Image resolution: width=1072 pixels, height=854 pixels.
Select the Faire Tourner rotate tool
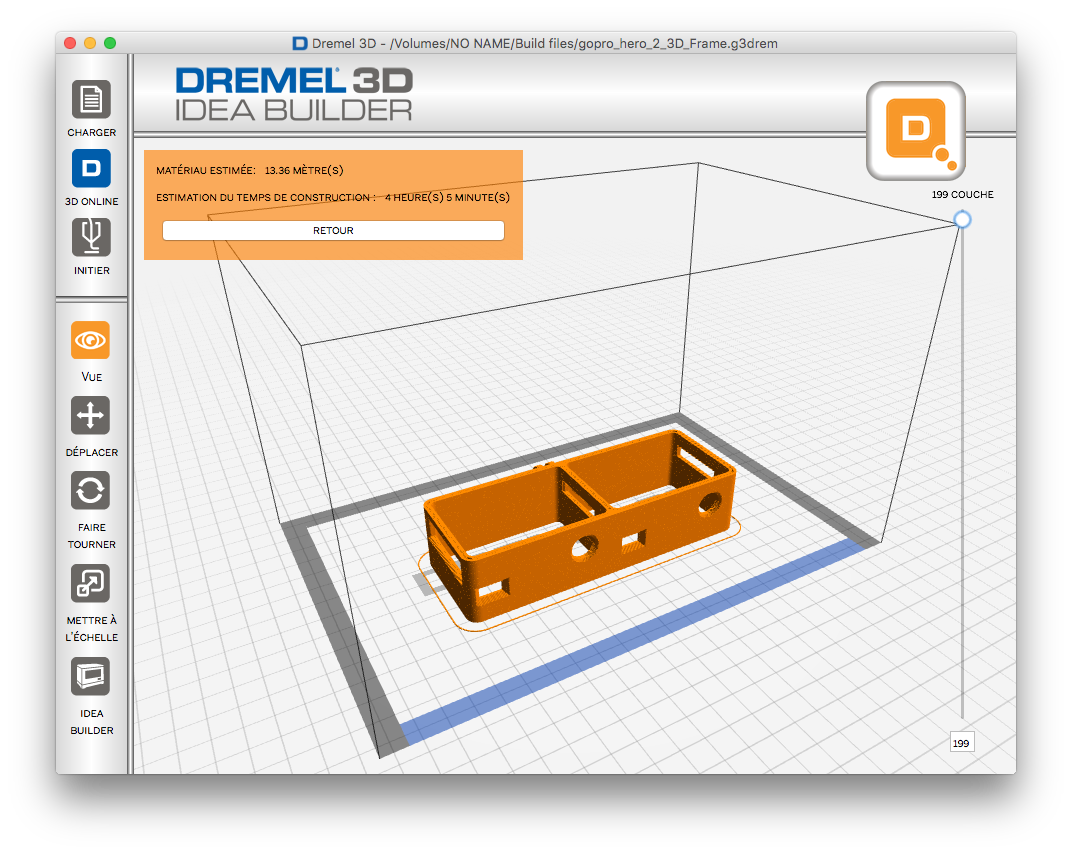[91, 490]
